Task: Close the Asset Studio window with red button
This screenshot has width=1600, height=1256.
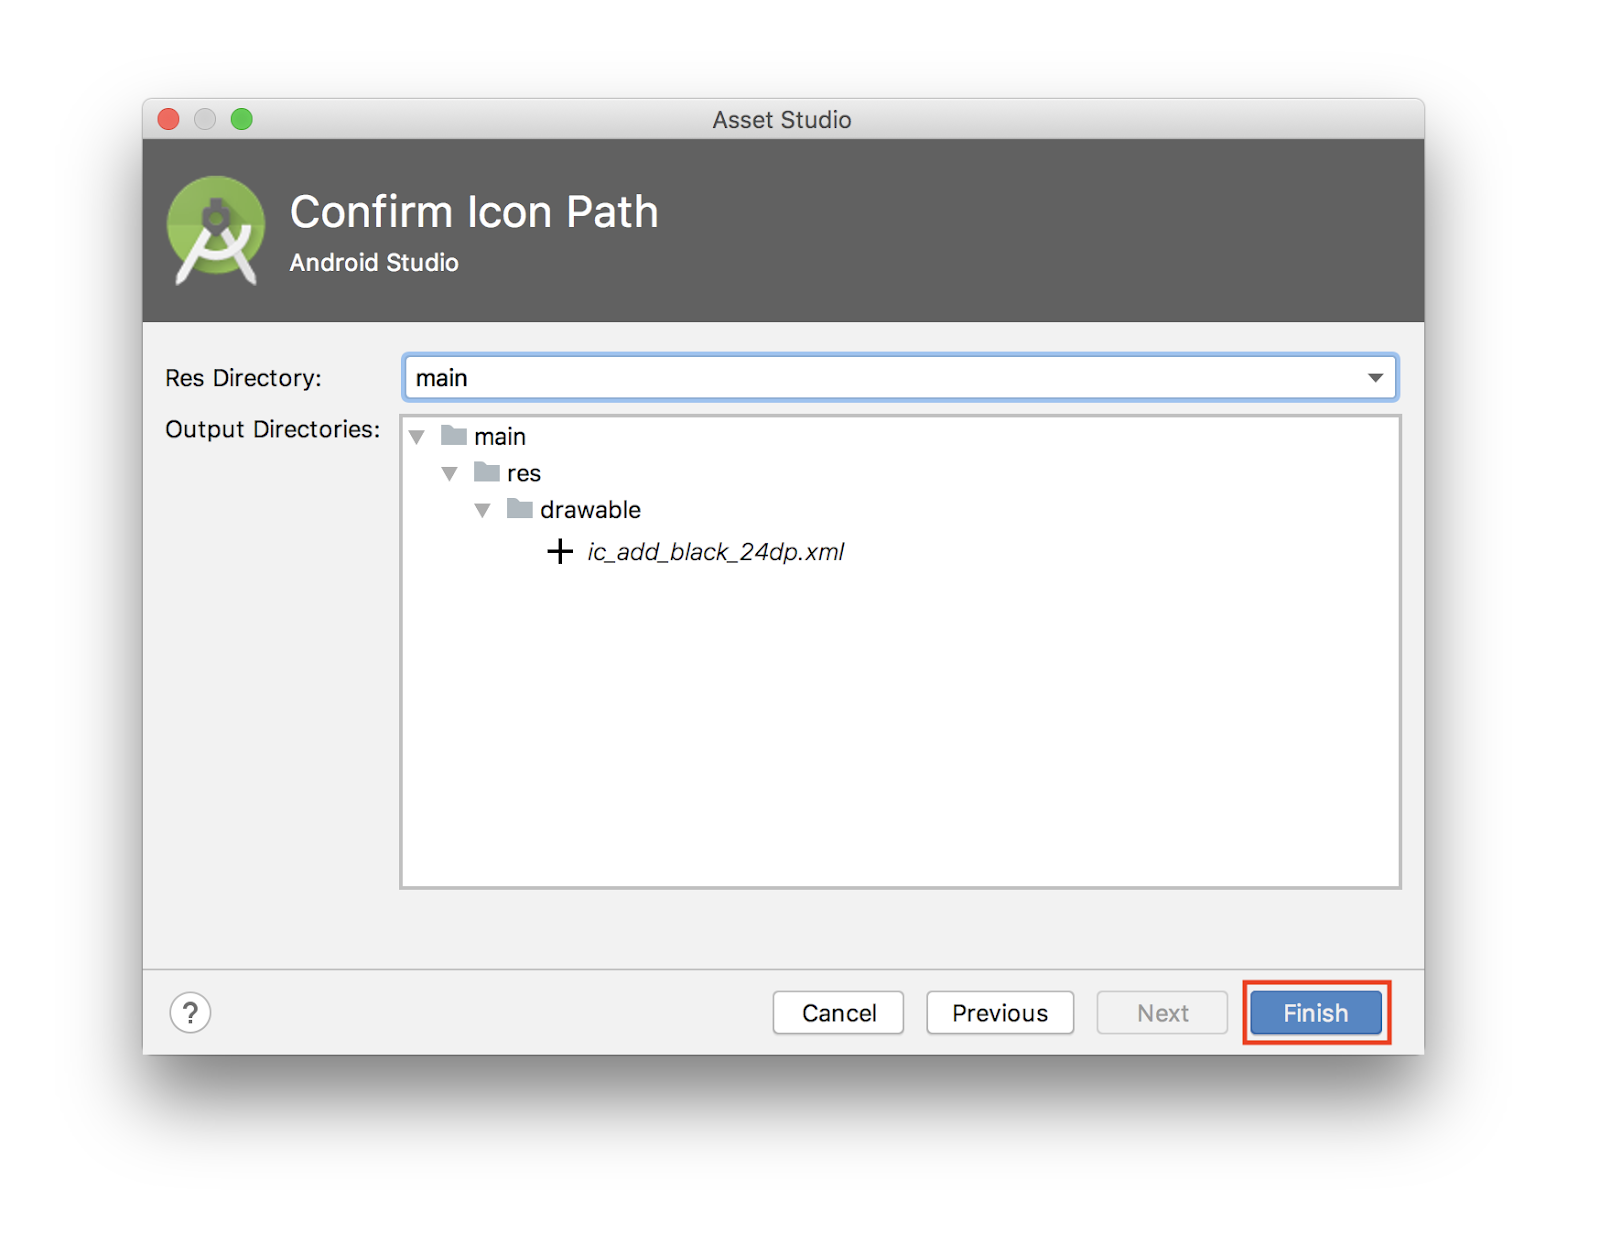Action: (169, 120)
